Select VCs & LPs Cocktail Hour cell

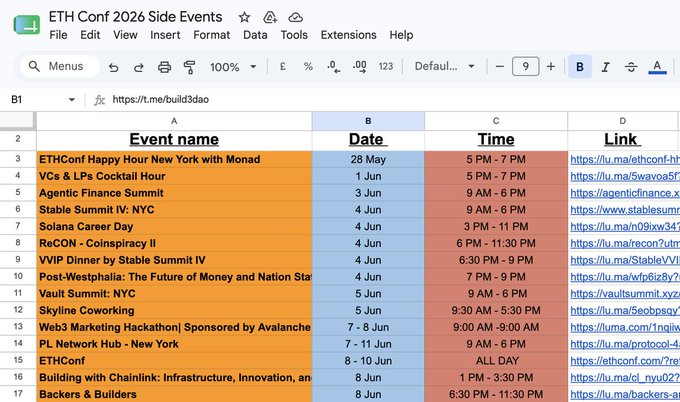(x=174, y=176)
